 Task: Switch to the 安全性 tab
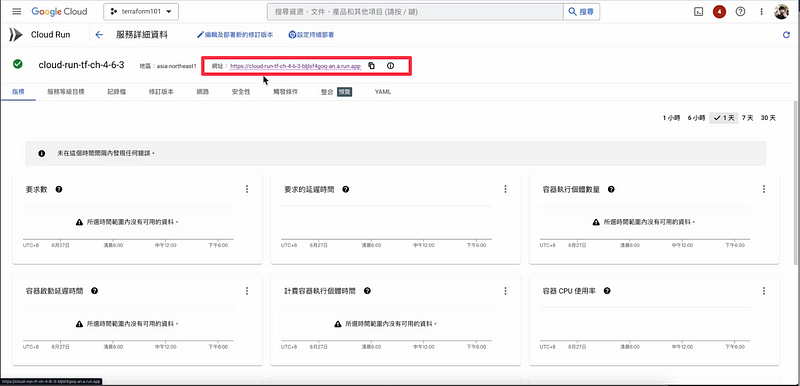click(241, 92)
